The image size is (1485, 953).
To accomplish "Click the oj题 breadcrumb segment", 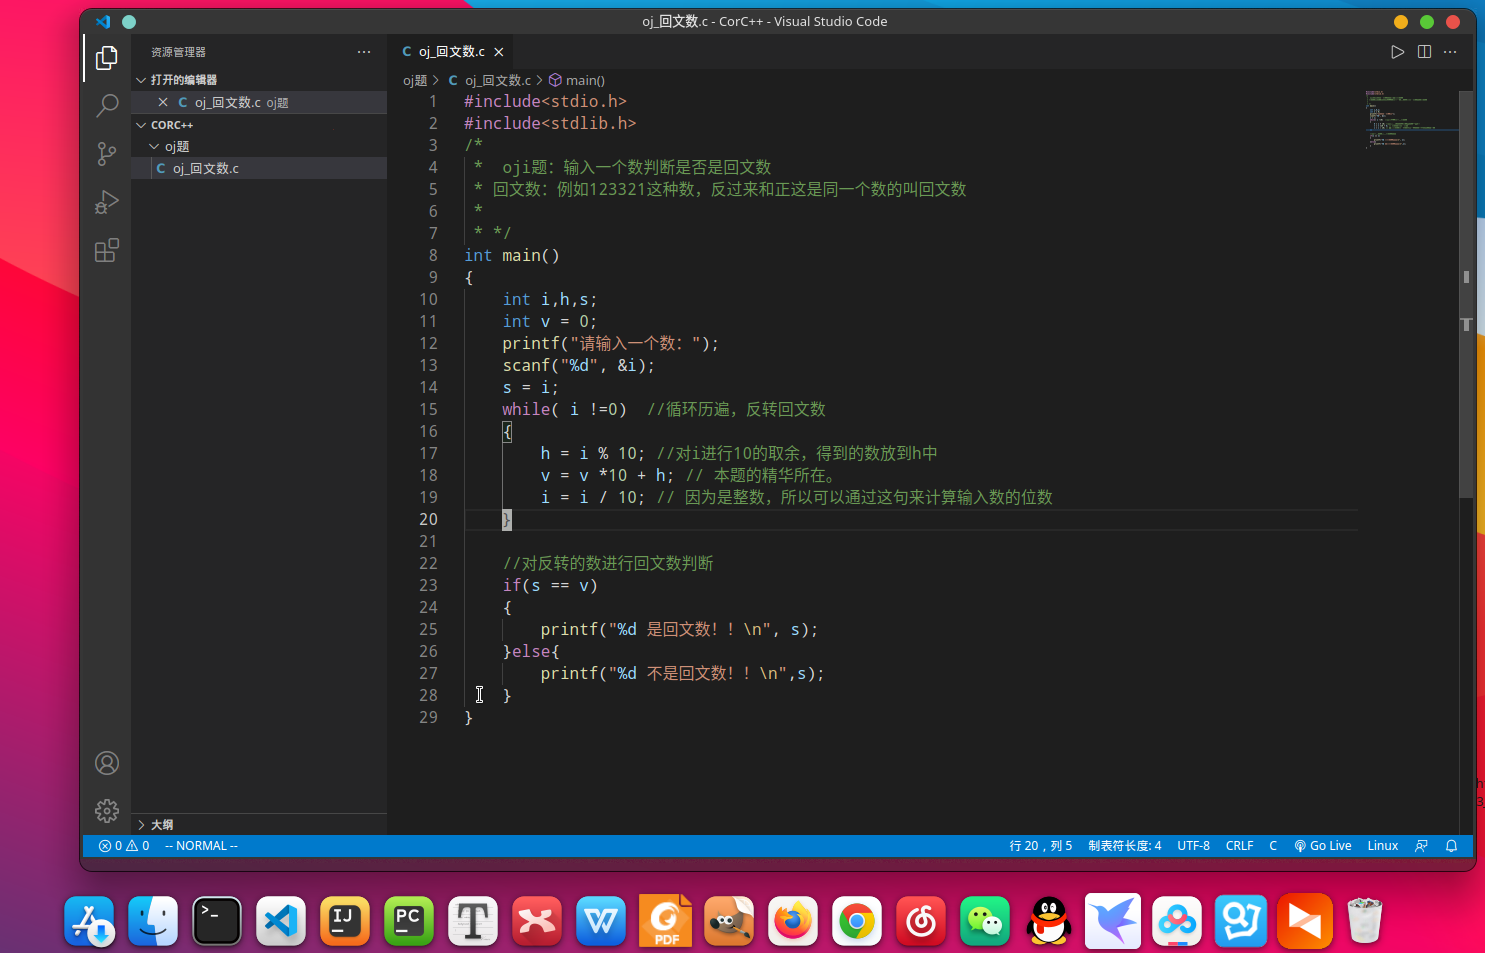I will (x=415, y=80).
